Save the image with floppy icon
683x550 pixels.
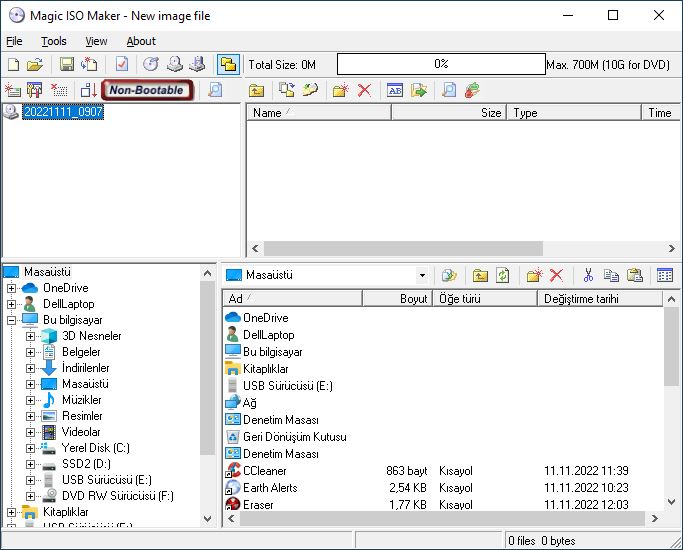(x=67, y=65)
